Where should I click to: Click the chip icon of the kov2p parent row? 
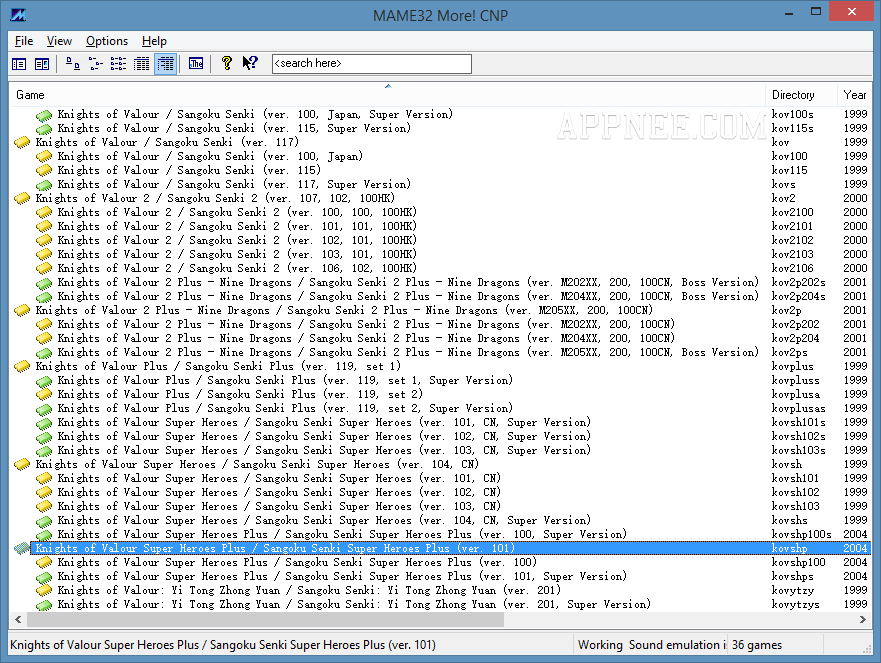pos(22,310)
